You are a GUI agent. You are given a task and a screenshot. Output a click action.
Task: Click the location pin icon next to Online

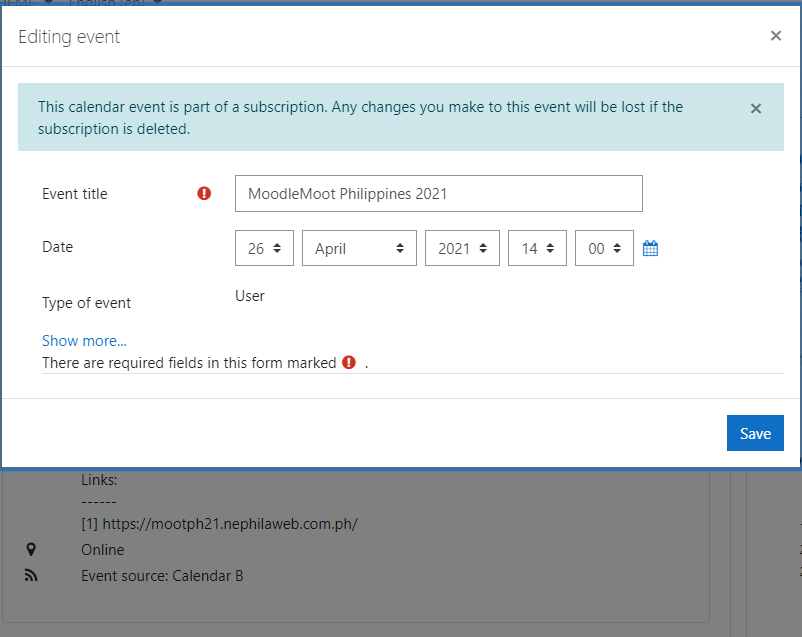31,550
